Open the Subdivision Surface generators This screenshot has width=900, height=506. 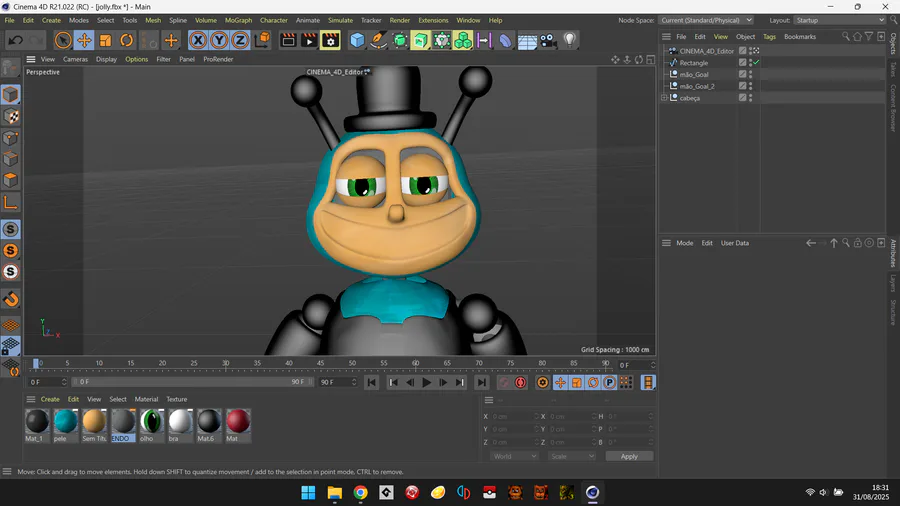399,40
